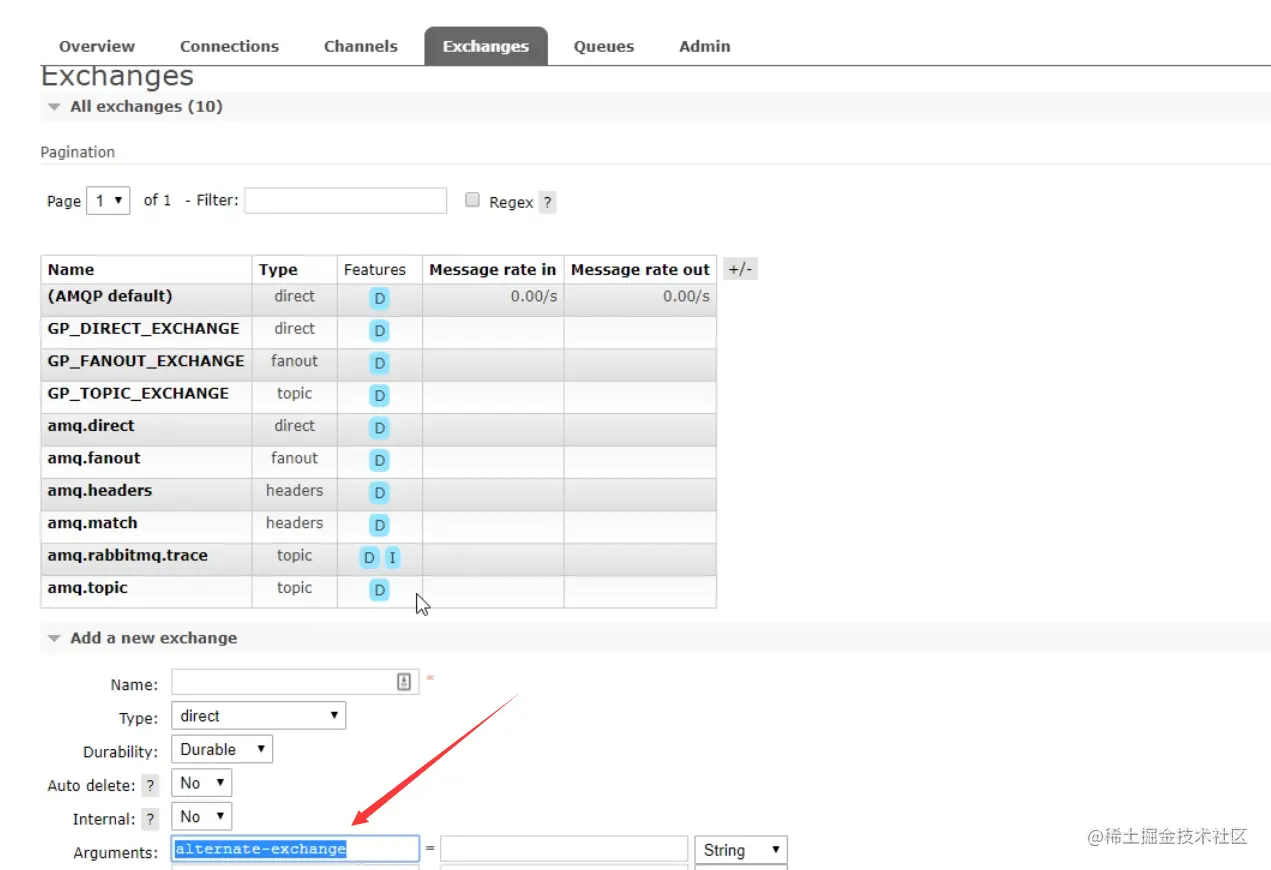Click the alternate-exchange argument key field
This screenshot has height=870, width=1271.
point(295,849)
